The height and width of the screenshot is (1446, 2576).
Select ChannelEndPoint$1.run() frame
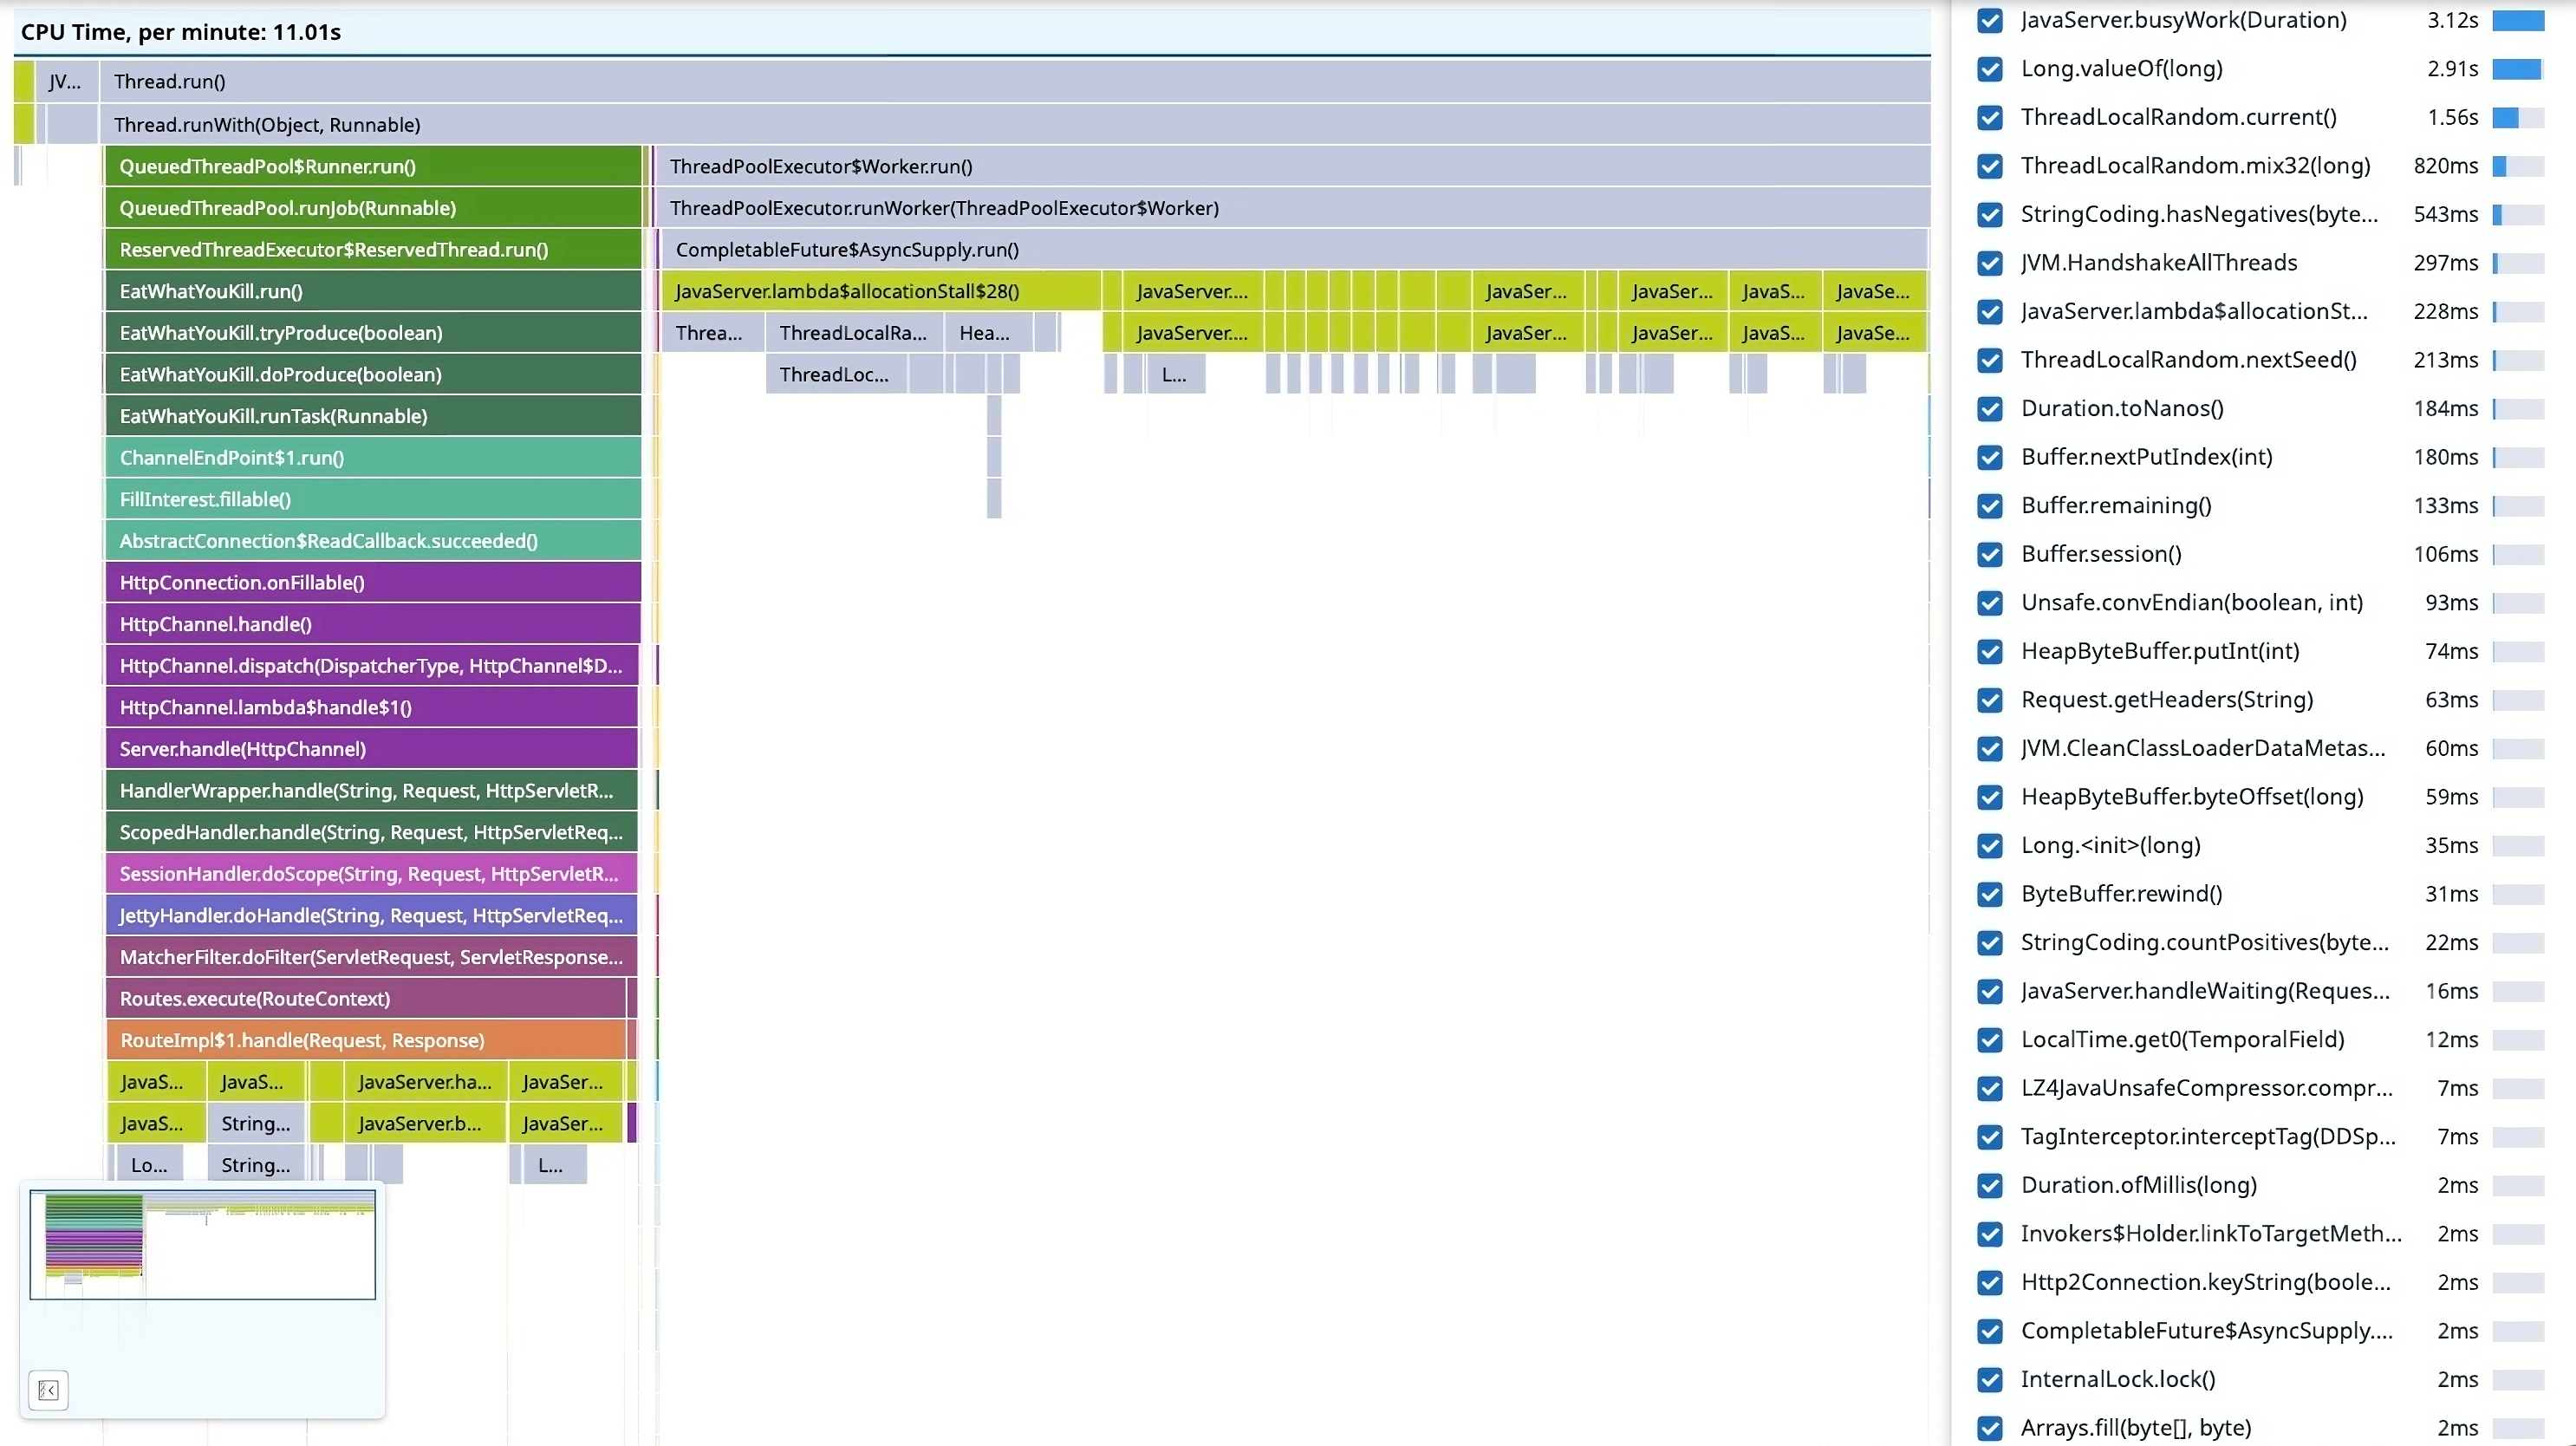372,458
